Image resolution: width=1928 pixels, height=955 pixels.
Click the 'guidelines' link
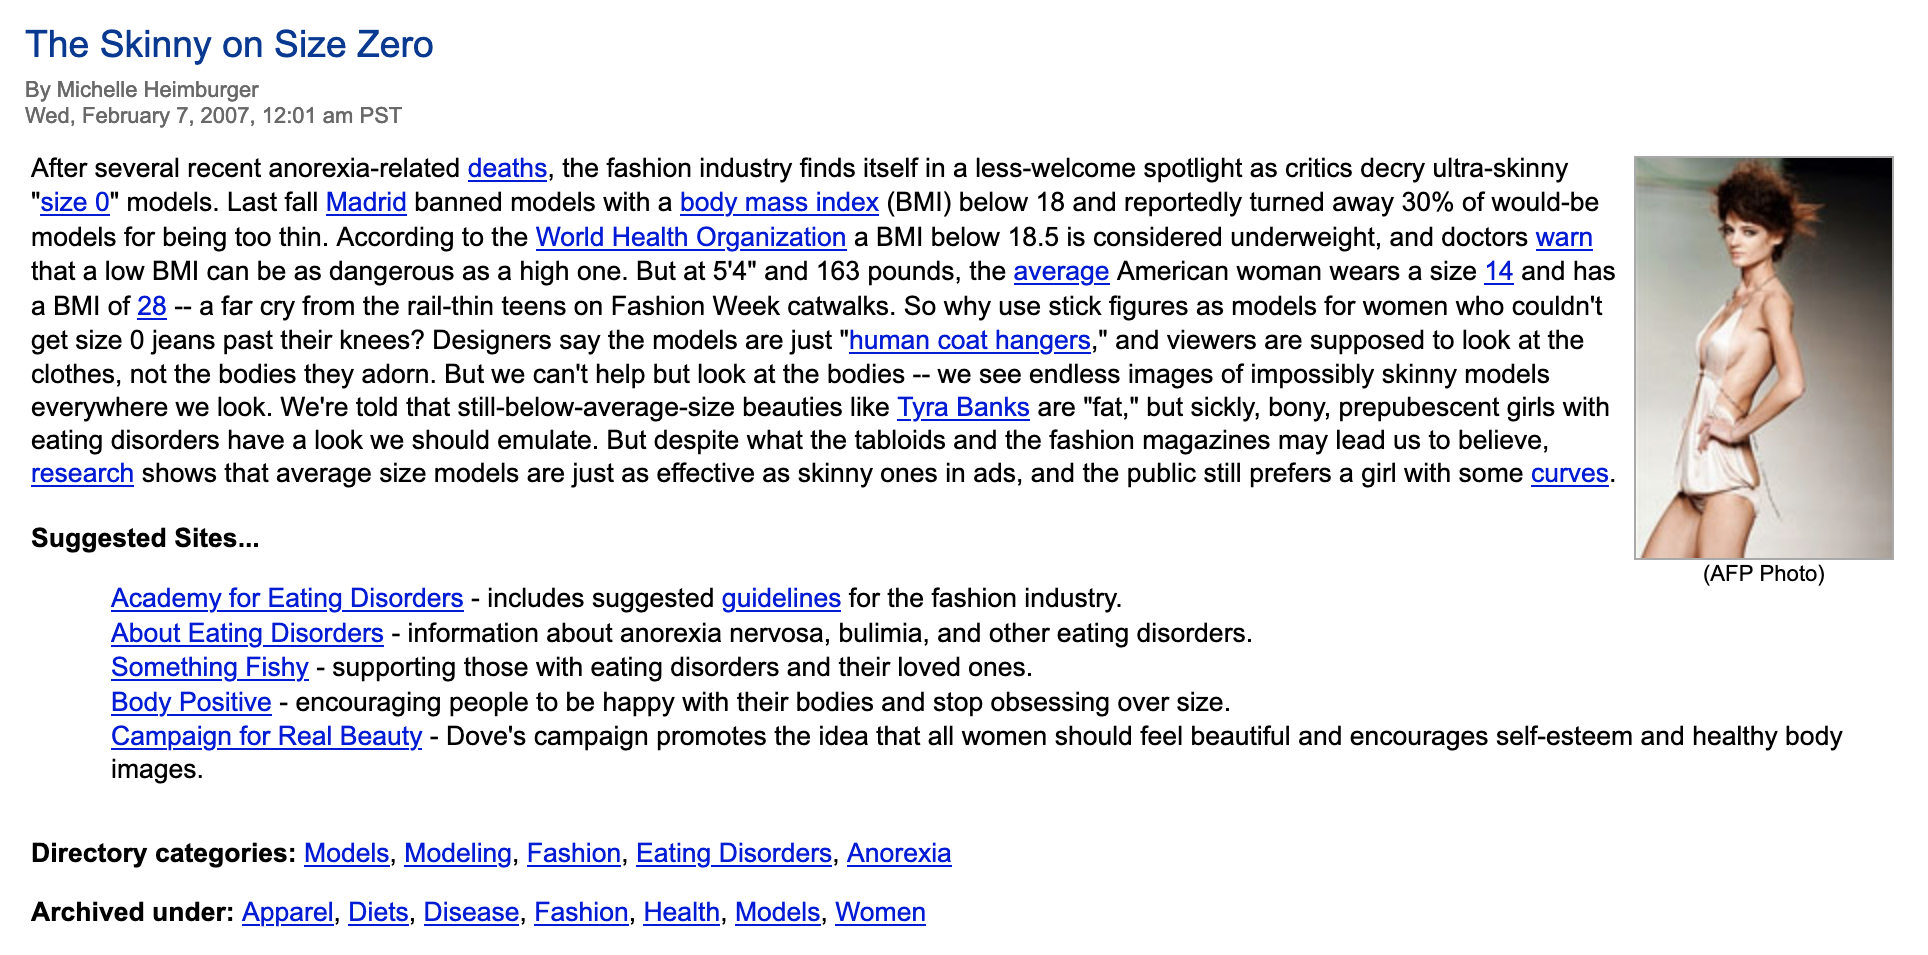(x=781, y=598)
